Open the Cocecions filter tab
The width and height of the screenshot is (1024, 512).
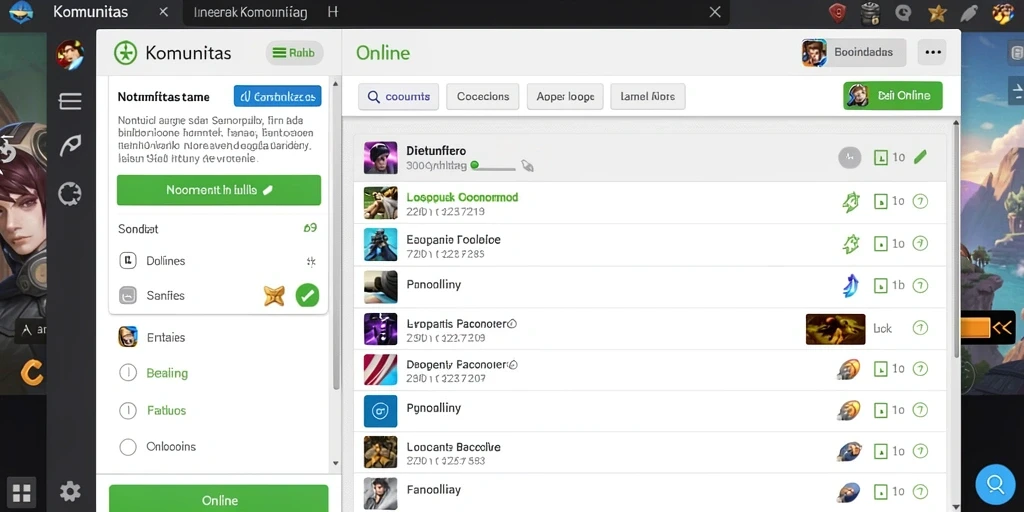coord(483,97)
